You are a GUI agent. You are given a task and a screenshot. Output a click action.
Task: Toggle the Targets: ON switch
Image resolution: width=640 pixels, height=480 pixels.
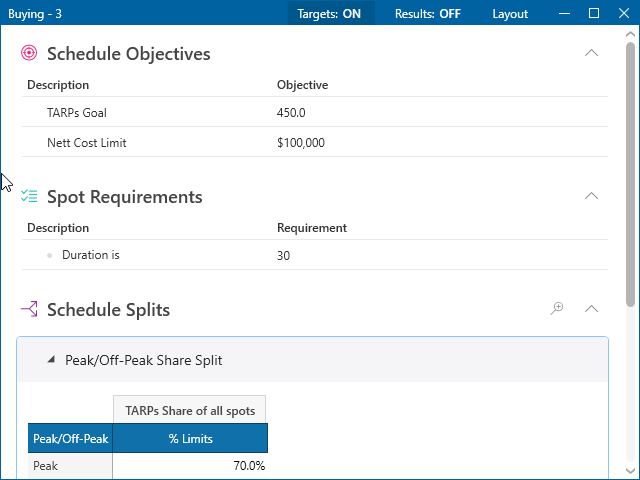(329, 14)
